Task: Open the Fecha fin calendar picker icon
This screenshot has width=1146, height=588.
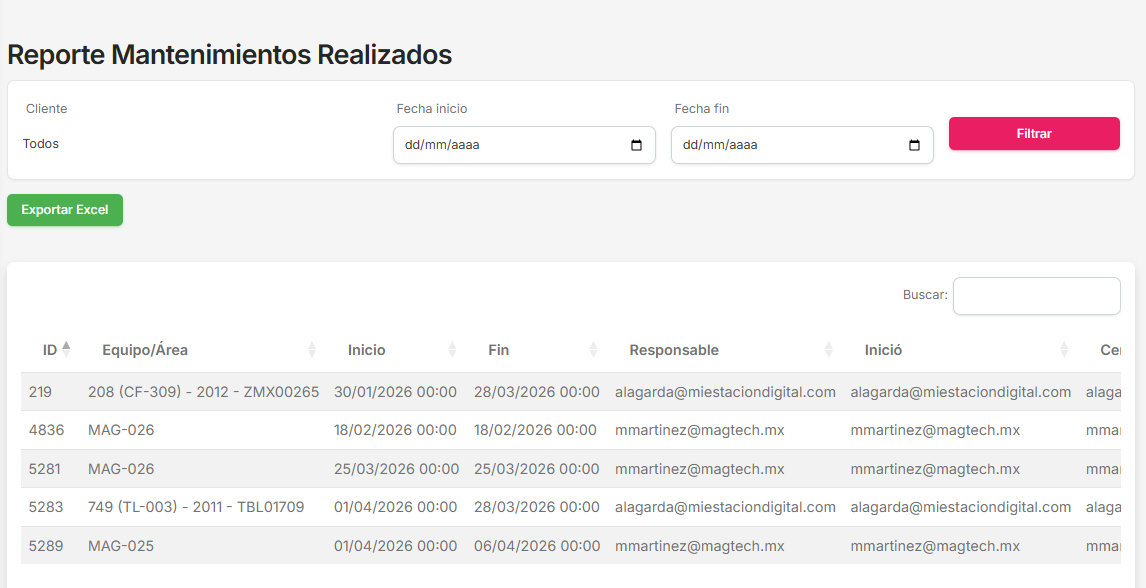Action: 914,145
